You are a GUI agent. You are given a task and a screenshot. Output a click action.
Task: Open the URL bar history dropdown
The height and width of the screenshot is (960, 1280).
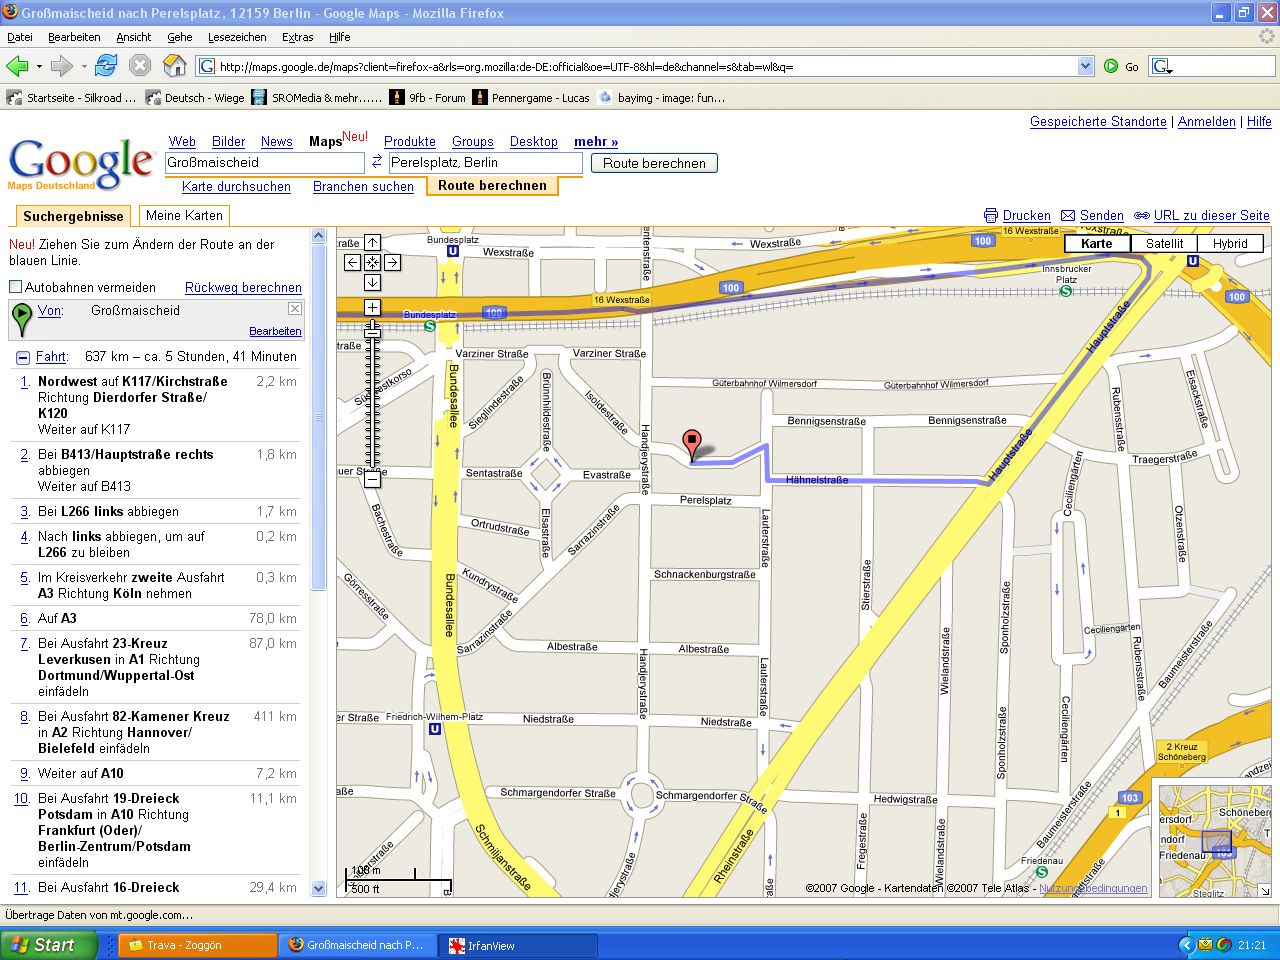(1086, 66)
